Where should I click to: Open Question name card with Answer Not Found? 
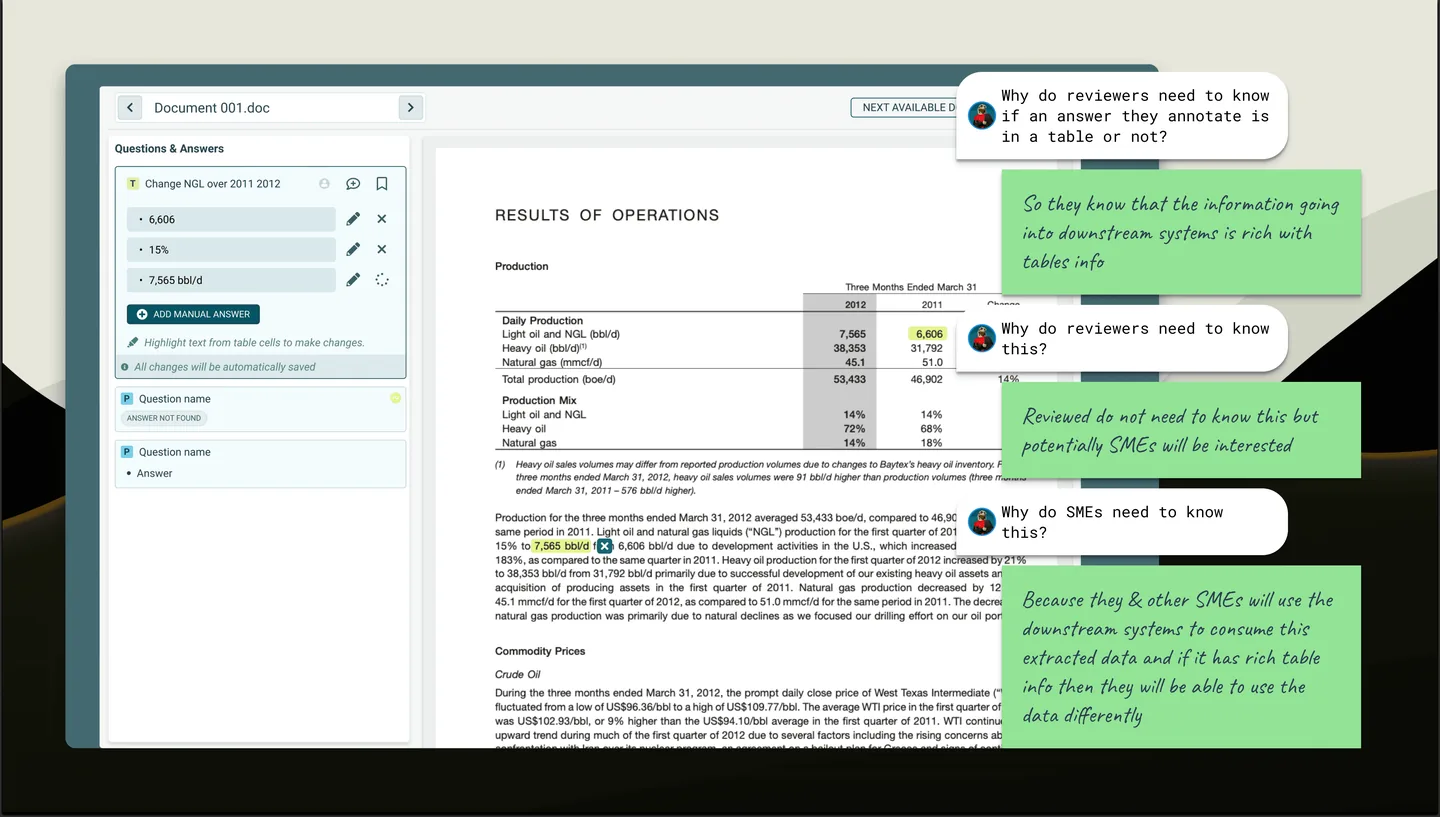tap(260, 409)
